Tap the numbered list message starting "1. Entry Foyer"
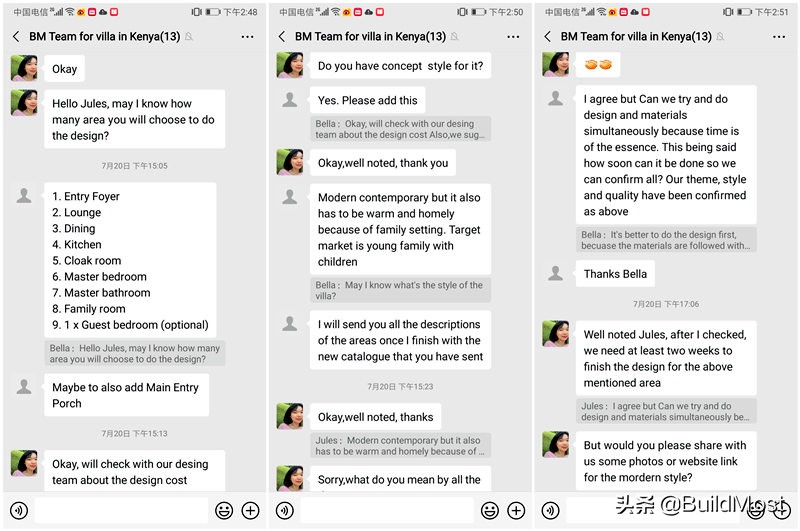This screenshot has width=800, height=531. coord(130,260)
